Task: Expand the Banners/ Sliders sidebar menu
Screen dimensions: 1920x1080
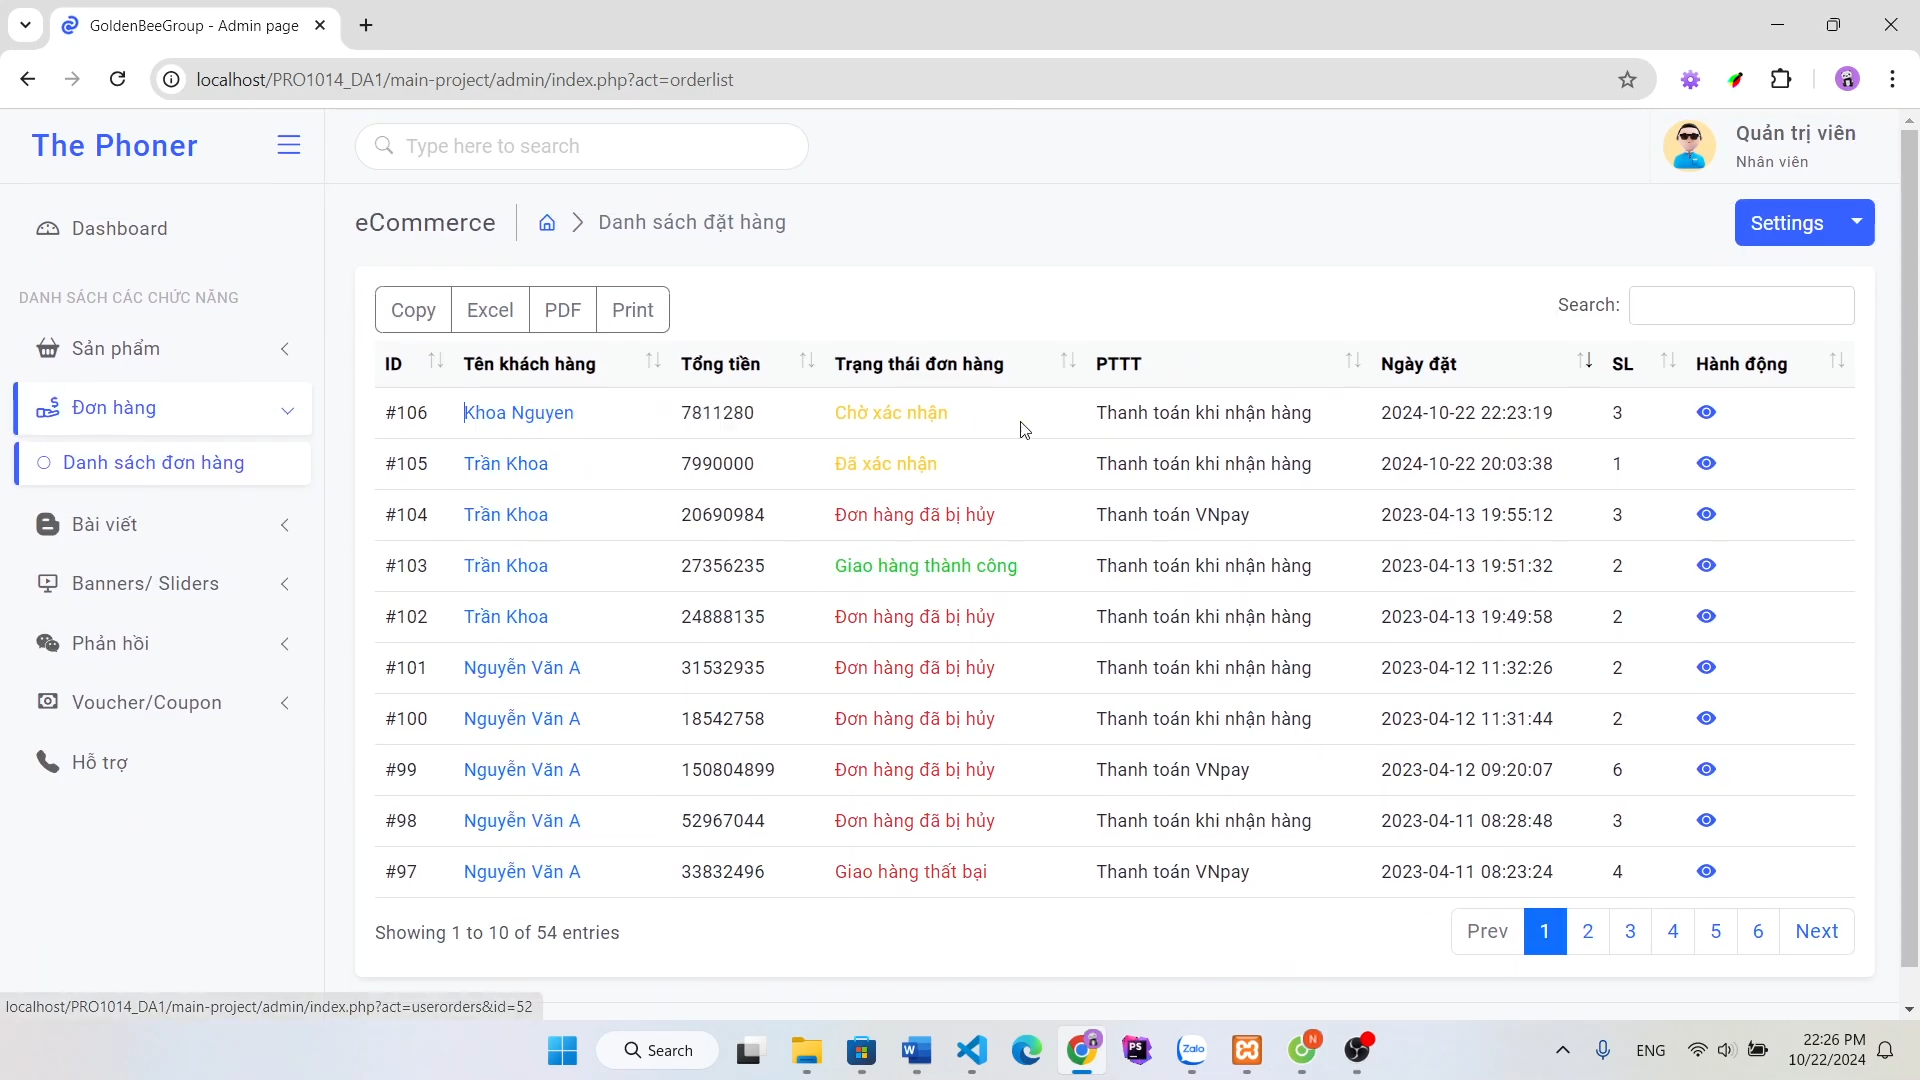Action: pos(164,584)
